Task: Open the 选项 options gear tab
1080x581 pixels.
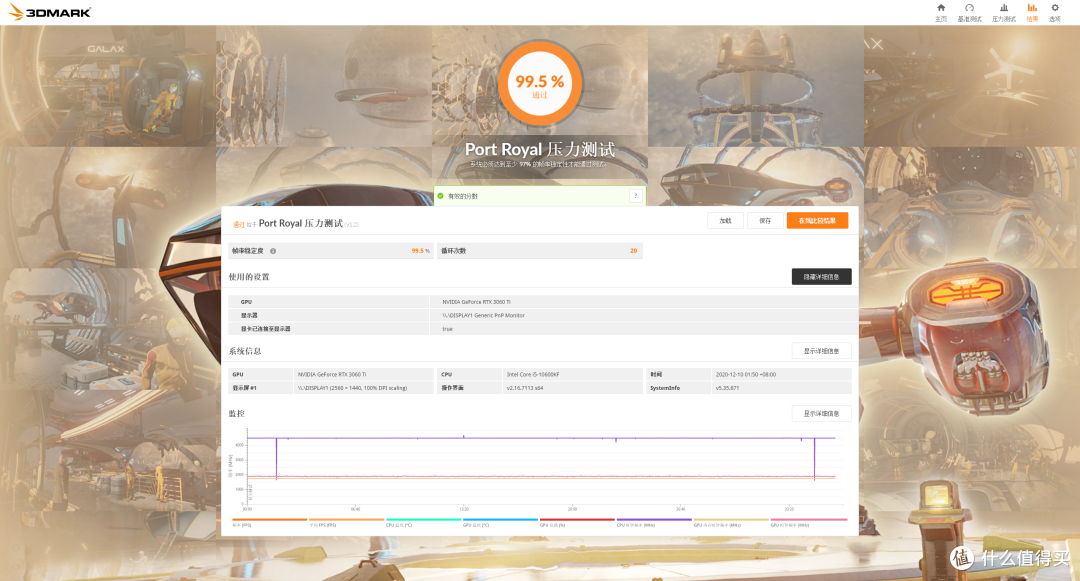Action: tap(1055, 12)
